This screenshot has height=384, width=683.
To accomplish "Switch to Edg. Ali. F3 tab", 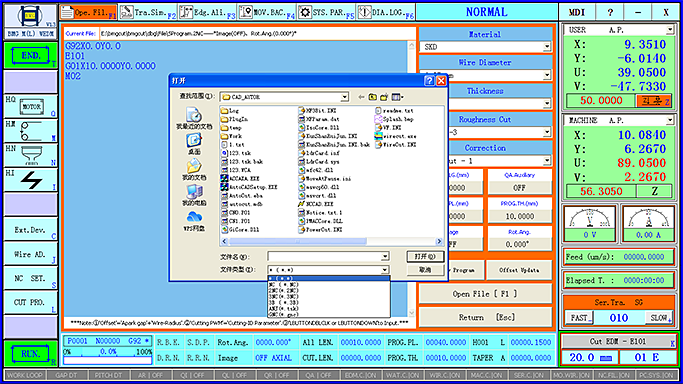I will pyautogui.click(x=208, y=13).
